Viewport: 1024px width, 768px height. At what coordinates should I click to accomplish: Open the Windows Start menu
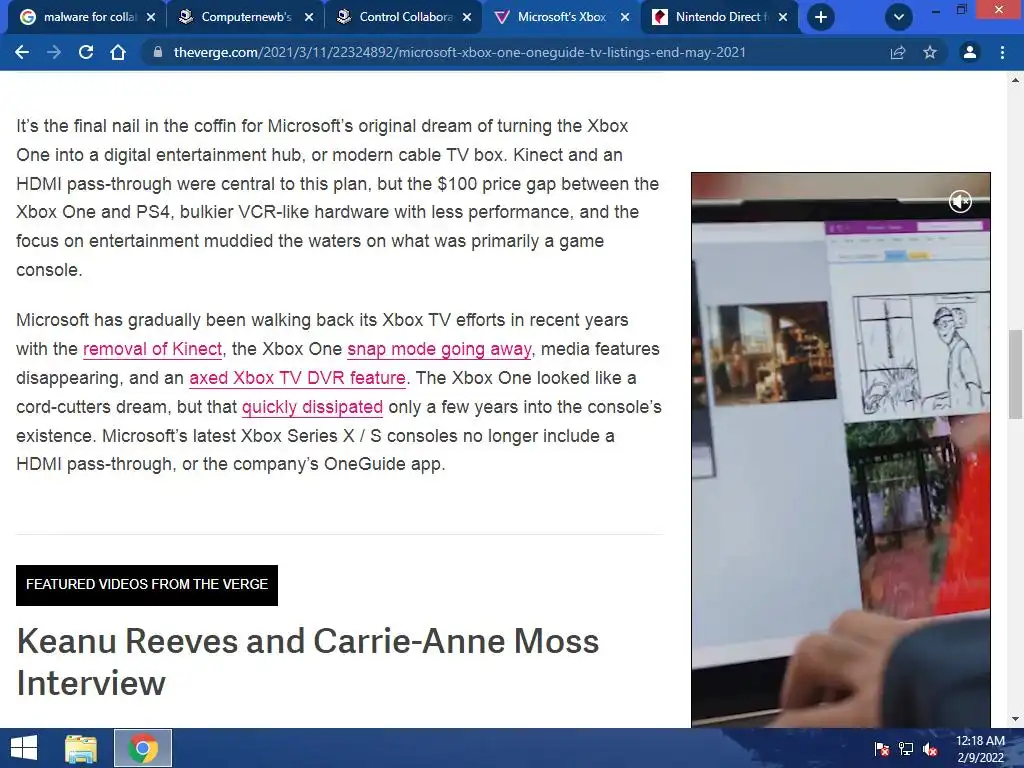[x=24, y=748]
